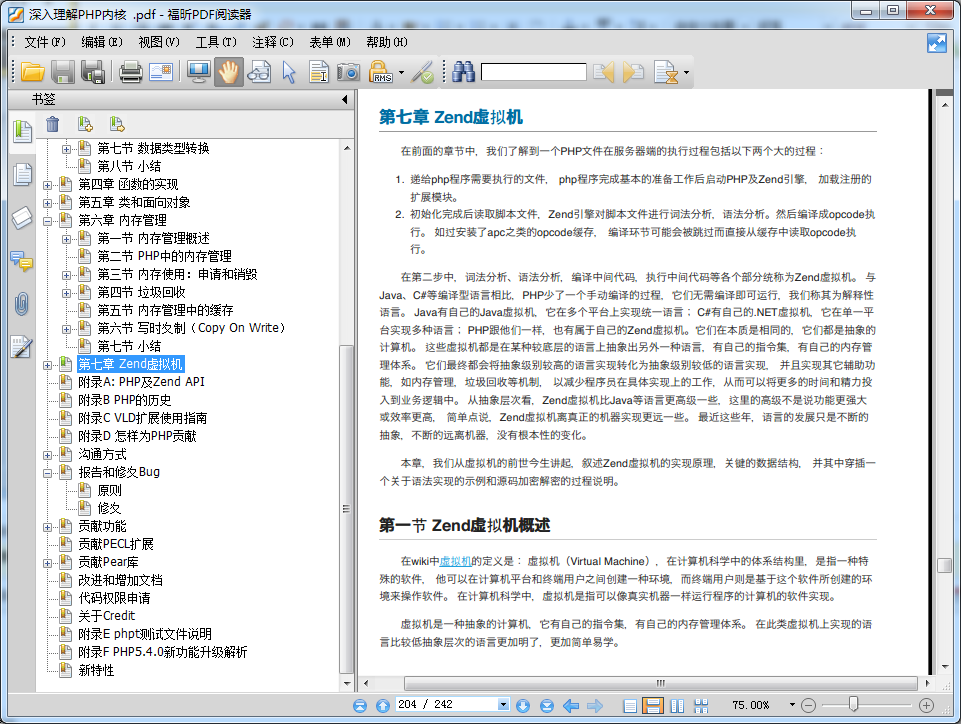
Task: Open the Bookmarks side panel icon
Action: tap(23, 131)
